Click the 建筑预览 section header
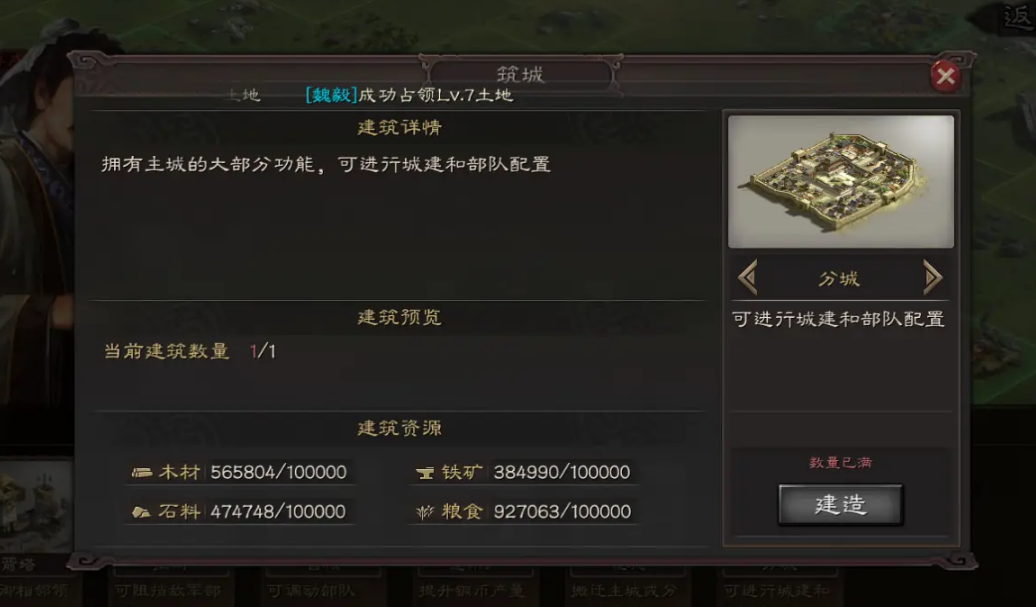The width and height of the screenshot is (1036, 607). tap(399, 318)
